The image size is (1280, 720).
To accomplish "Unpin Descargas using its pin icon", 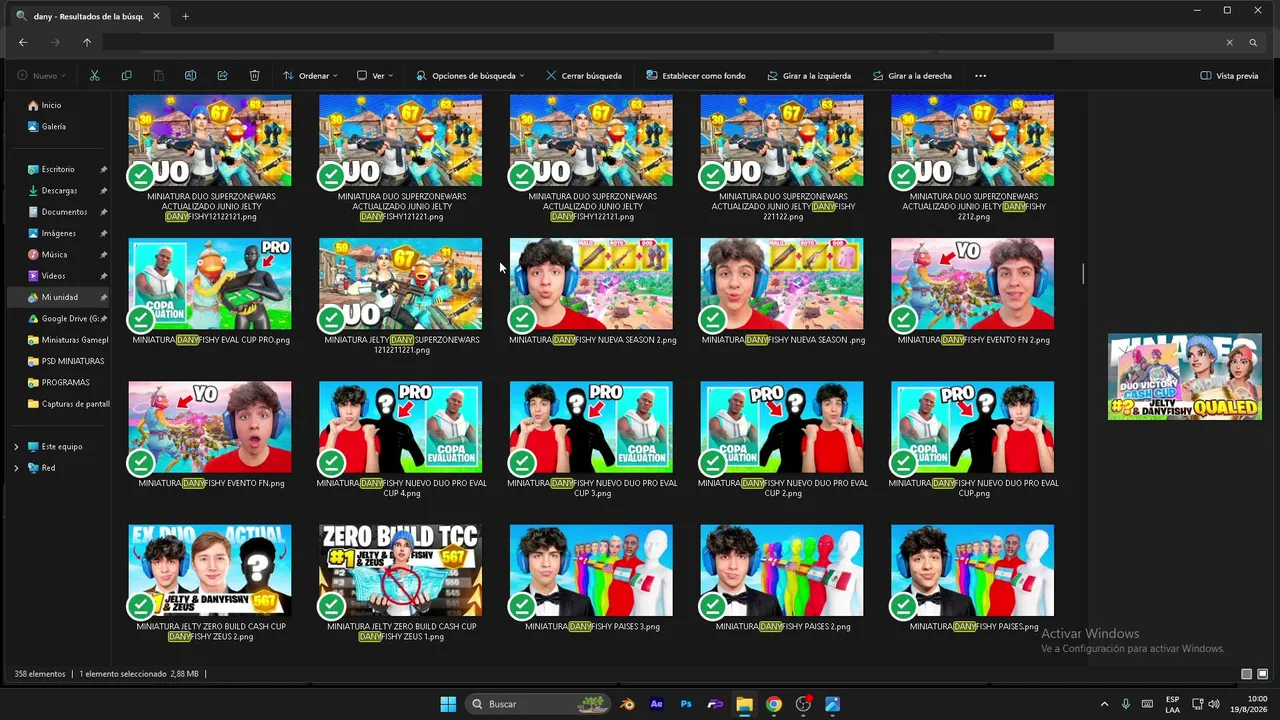I will (104, 191).
